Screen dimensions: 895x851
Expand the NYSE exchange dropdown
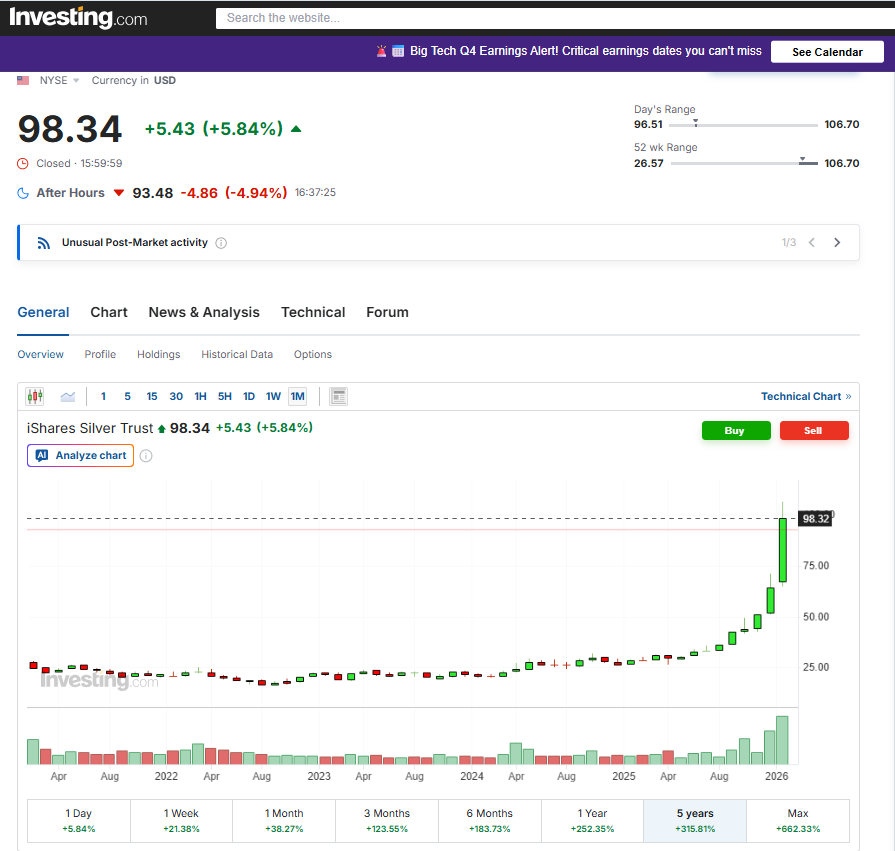[59, 80]
